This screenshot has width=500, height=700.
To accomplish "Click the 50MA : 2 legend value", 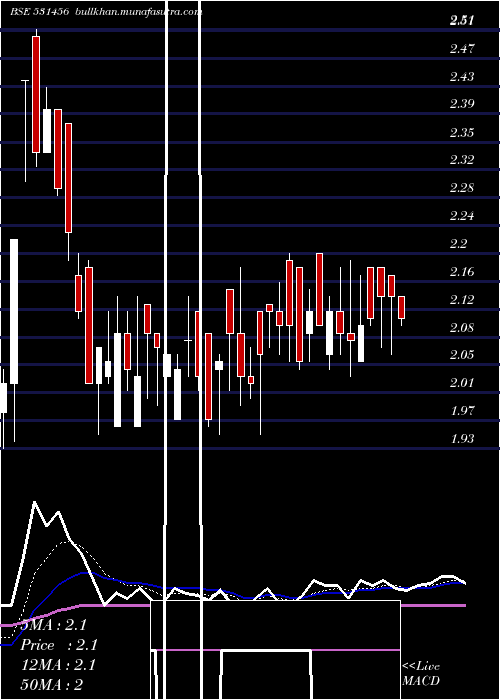I will (x=52, y=685).
